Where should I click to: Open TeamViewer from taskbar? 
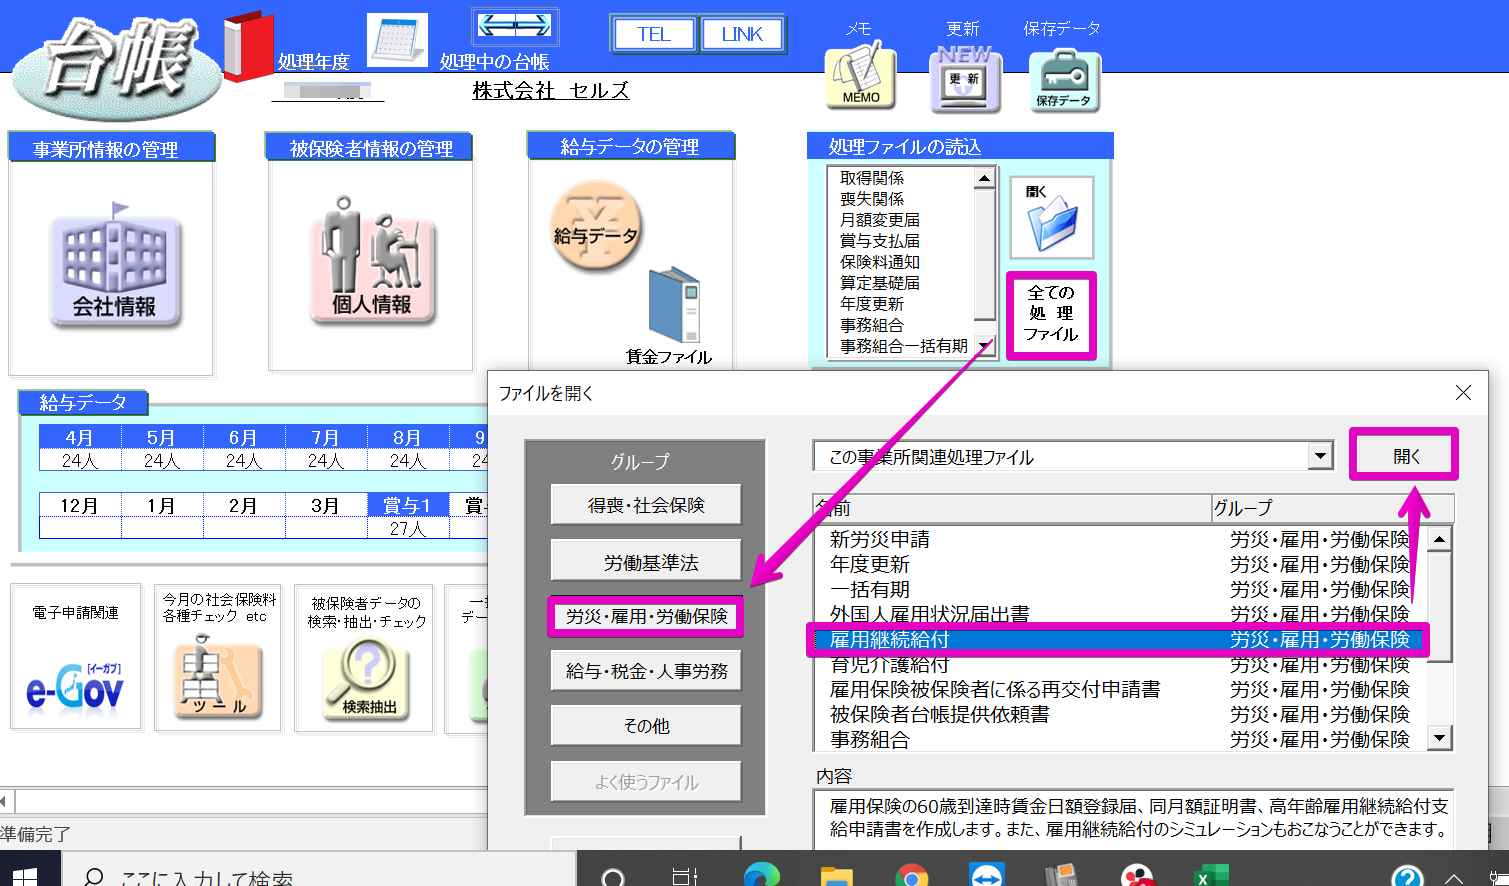coord(987,876)
